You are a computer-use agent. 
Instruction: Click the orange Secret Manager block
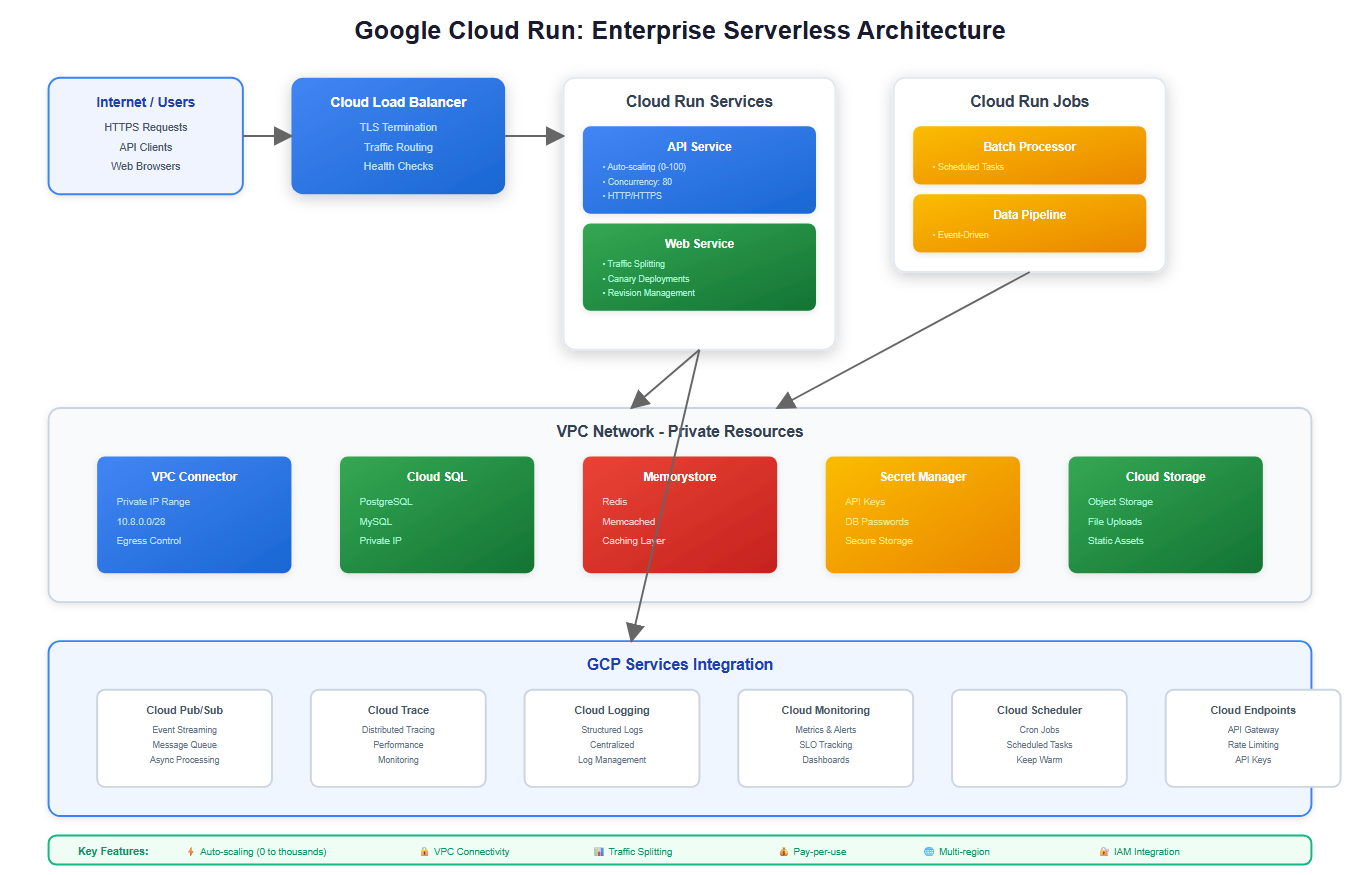pyautogui.click(x=922, y=515)
